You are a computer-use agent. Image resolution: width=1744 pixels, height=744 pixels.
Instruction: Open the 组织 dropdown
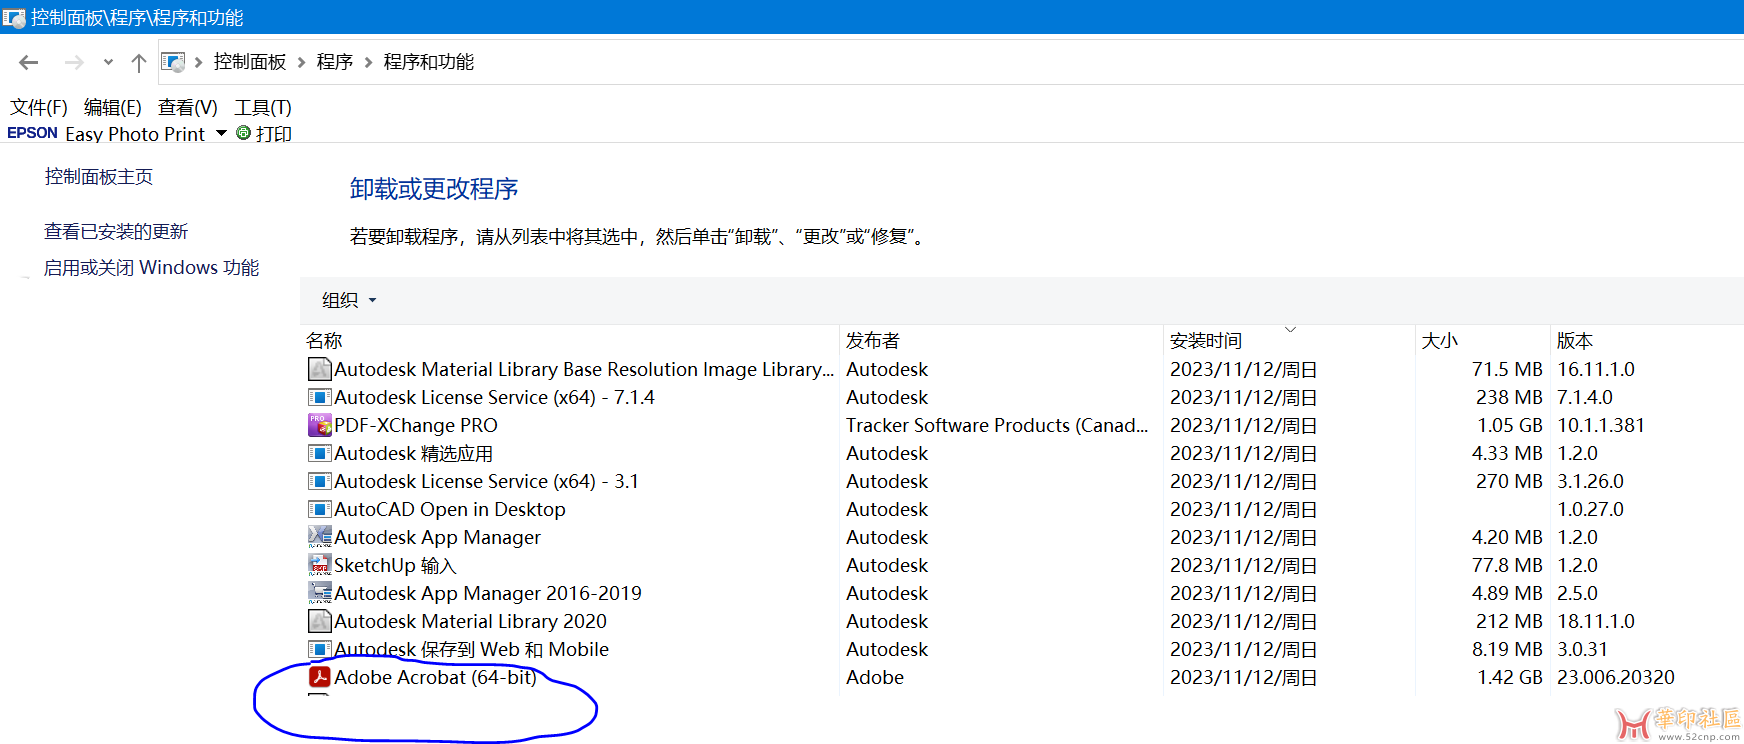click(349, 300)
